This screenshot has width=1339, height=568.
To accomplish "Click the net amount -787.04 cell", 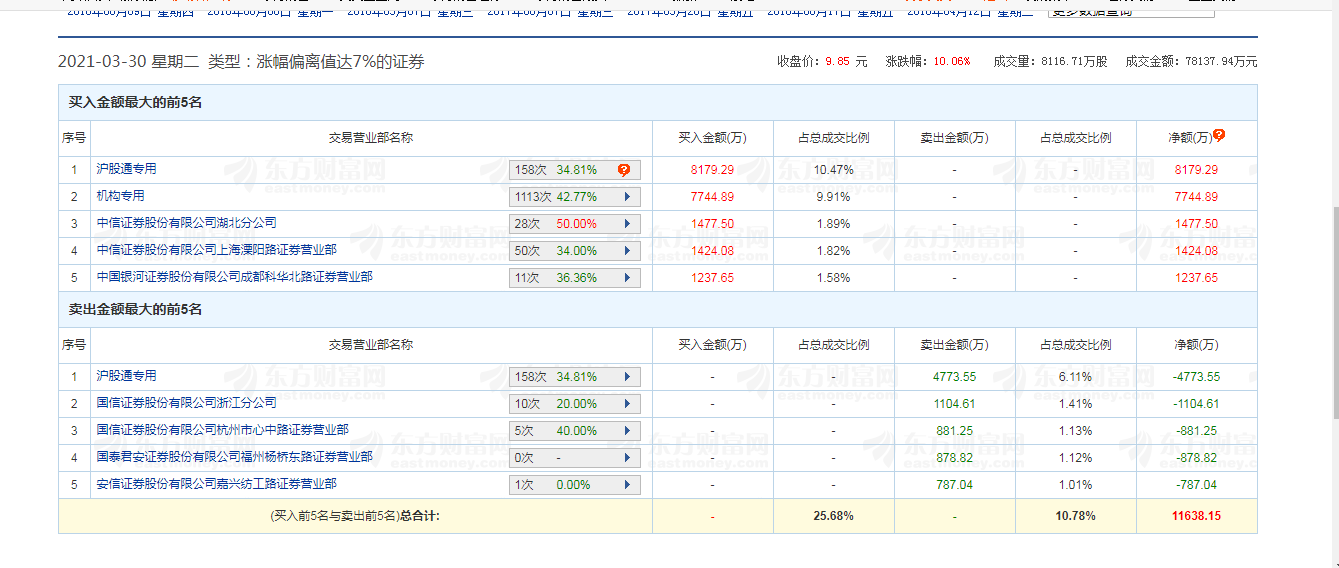I will point(1196,485).
